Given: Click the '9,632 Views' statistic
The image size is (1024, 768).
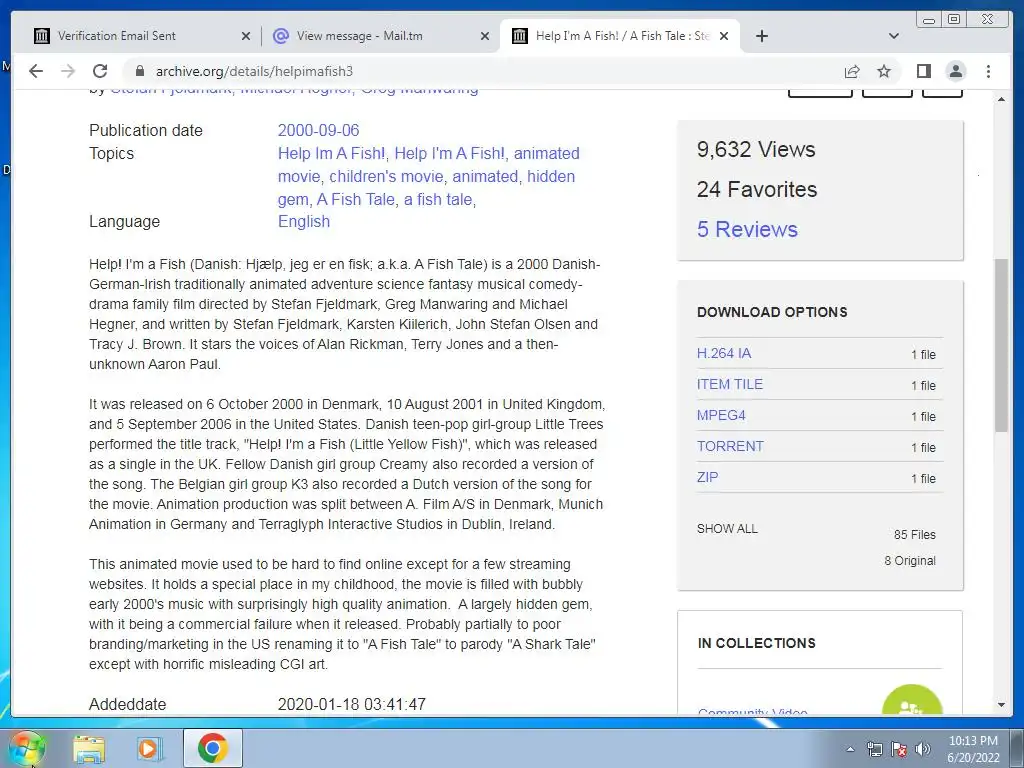Looking at the screenshot, I should coord(756,150).
